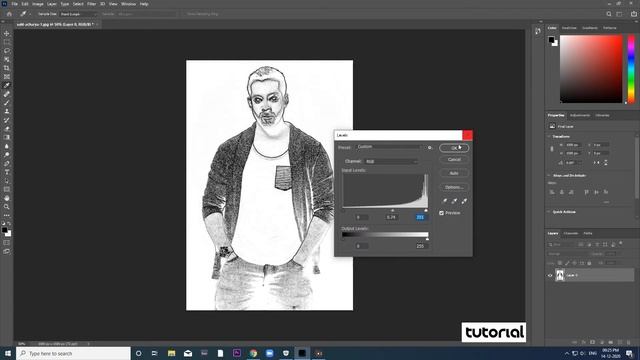
Task: Click Options... in the Levels dialog
Action: [x=454, y=187]
